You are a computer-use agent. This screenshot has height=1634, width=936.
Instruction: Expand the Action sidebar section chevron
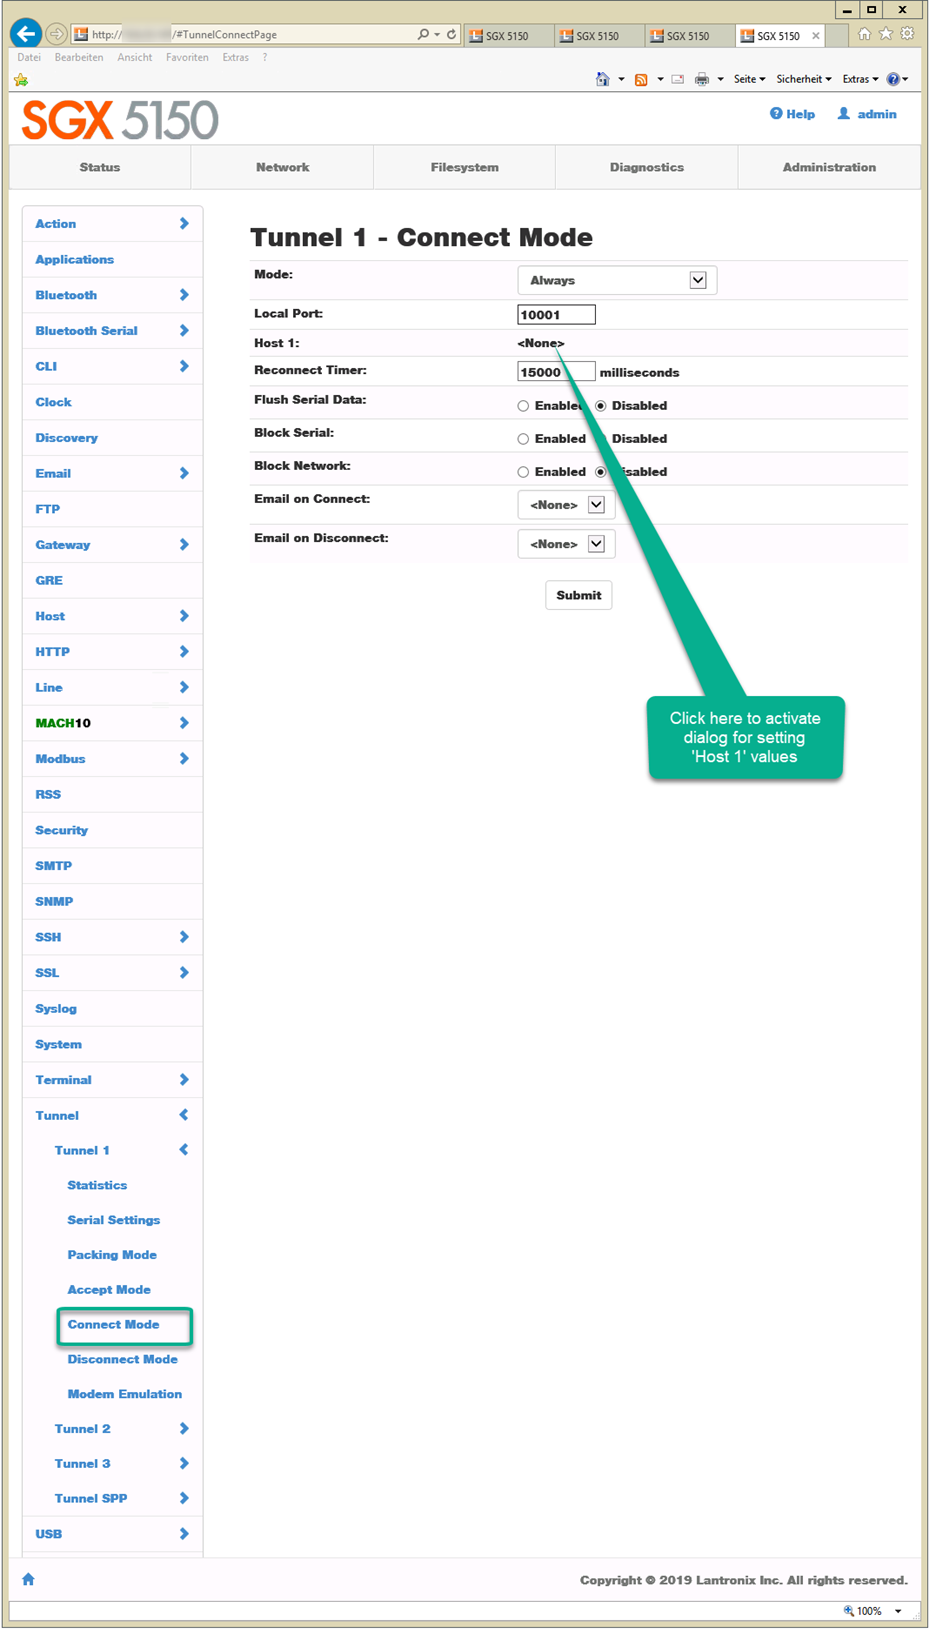point(184,224)
